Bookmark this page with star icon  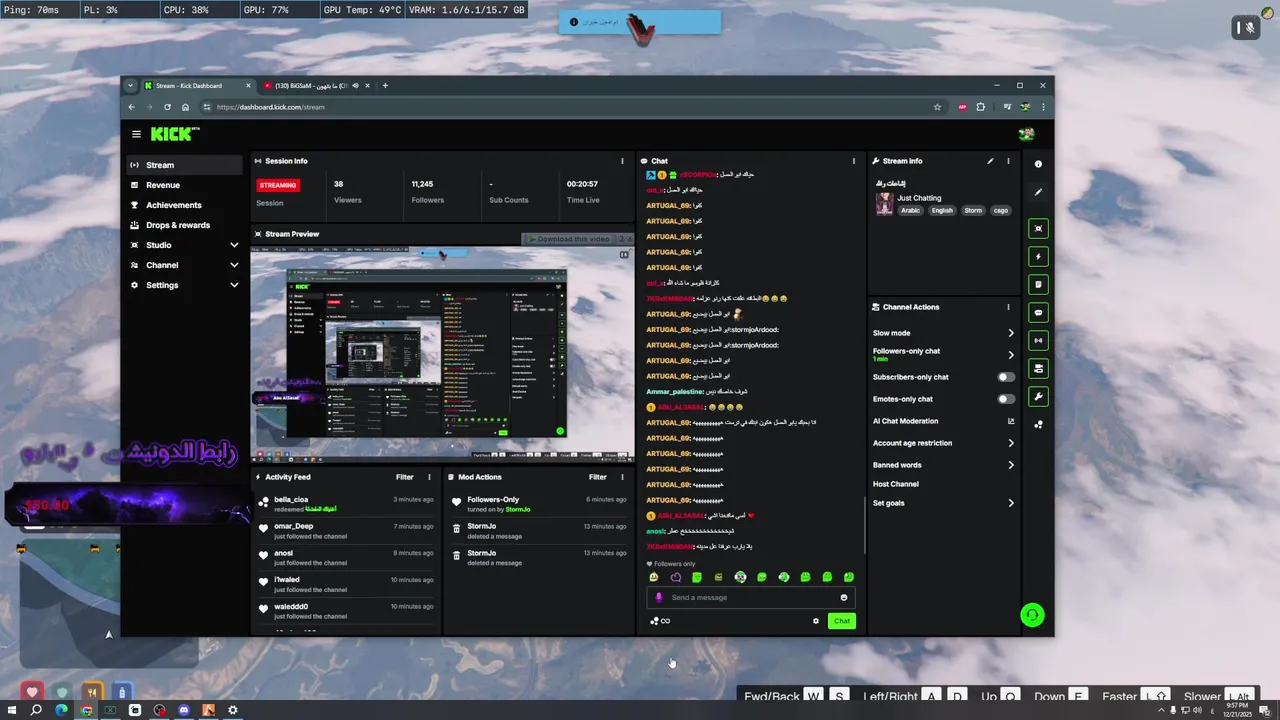[937, 107]
